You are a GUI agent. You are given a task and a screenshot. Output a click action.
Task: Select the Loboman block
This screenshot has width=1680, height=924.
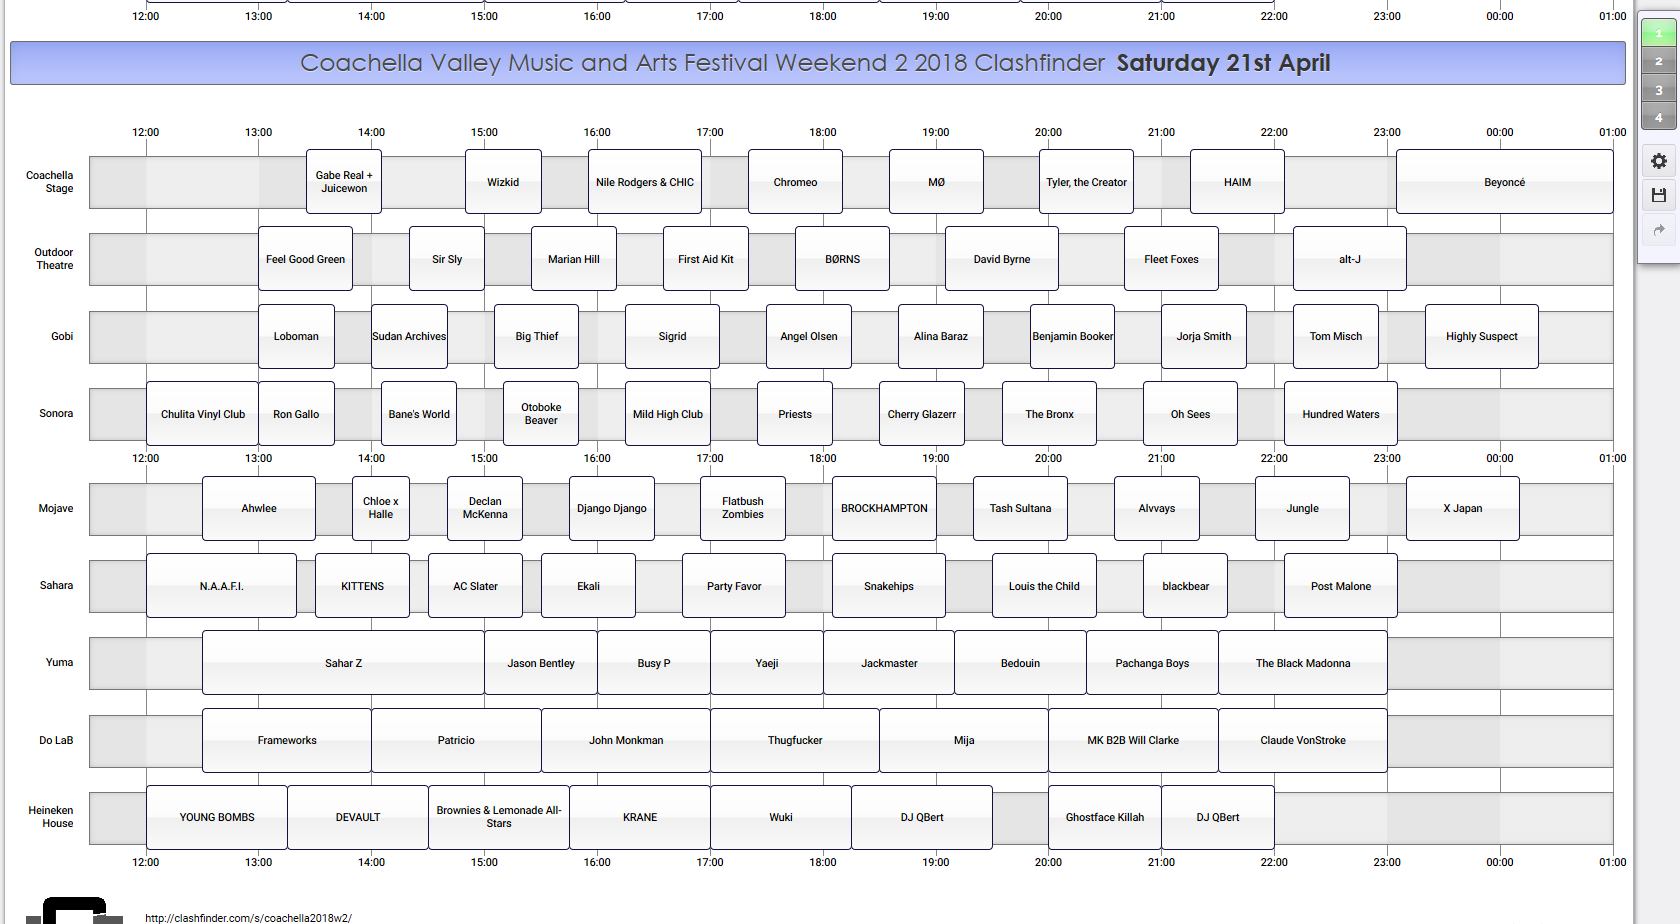click(x=296, y=336)
